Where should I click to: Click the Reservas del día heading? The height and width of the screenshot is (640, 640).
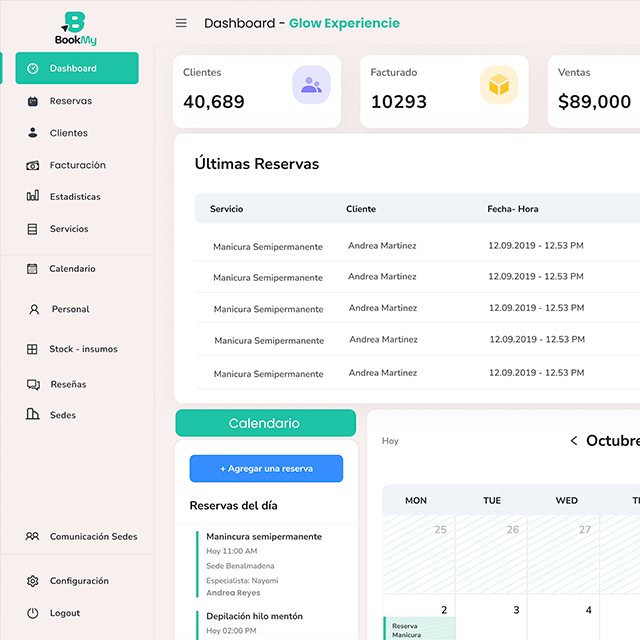point(233,506)
